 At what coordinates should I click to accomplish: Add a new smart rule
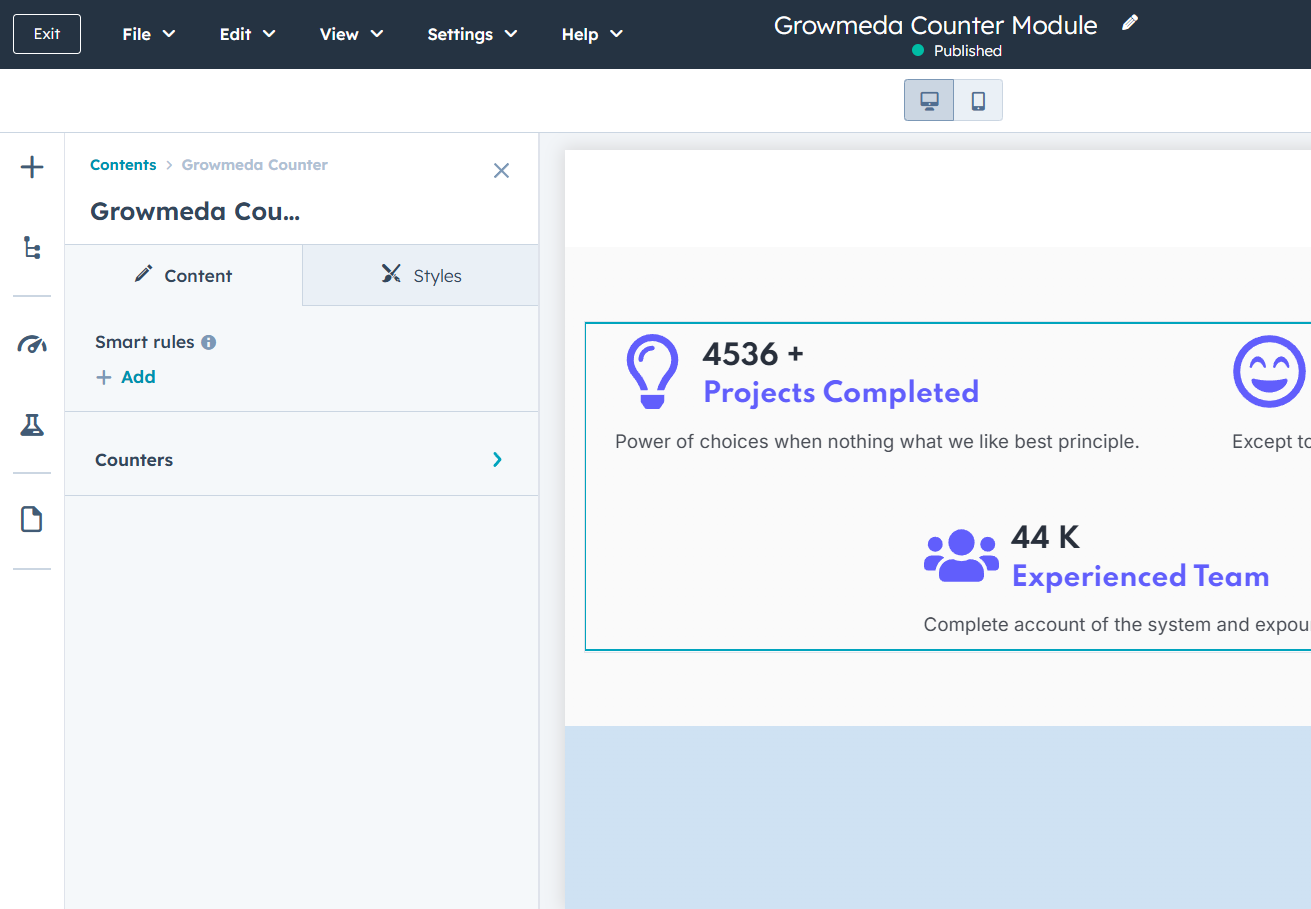[x=126, y=377]
